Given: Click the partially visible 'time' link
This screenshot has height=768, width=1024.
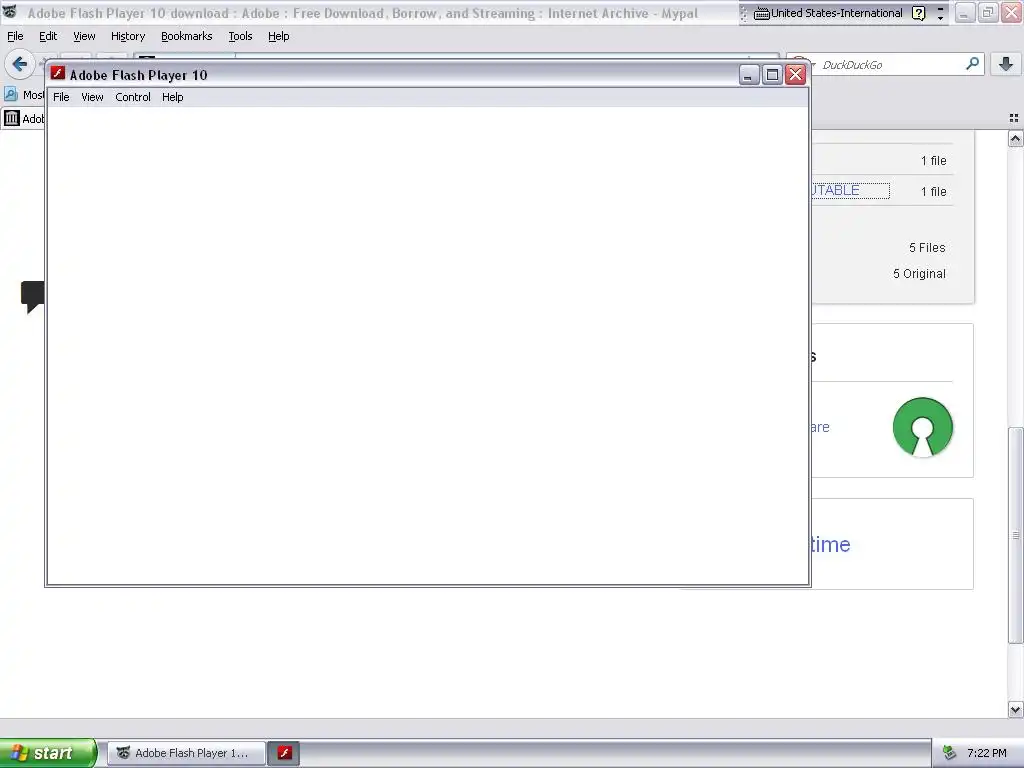Looking at the screenshot, I should coord(831,545).
